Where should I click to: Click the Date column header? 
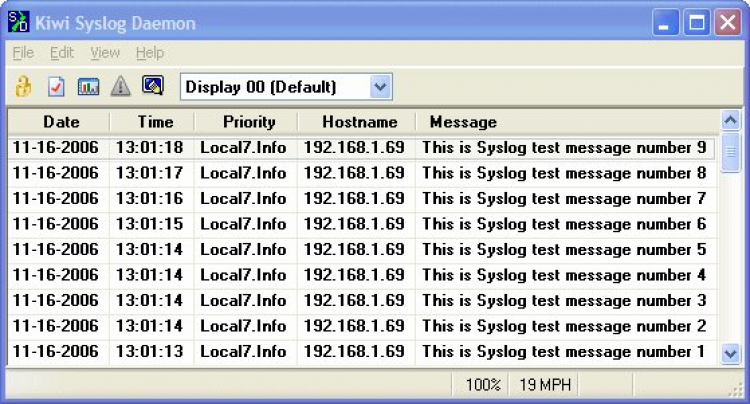tap(61, 122)
